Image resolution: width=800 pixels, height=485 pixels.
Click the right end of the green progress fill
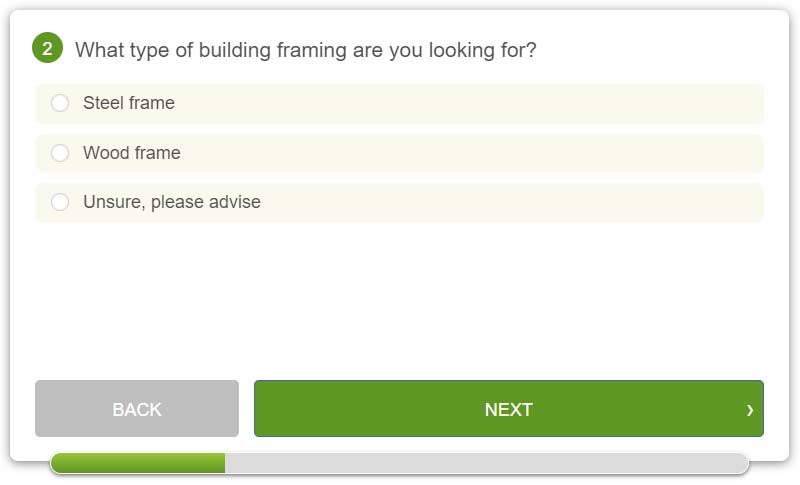(222, 463)
